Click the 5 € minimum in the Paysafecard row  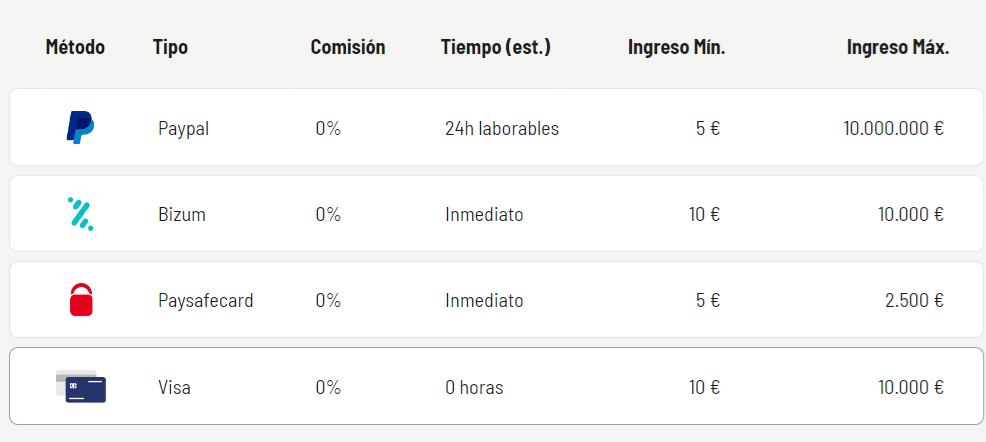coord(707,300)
